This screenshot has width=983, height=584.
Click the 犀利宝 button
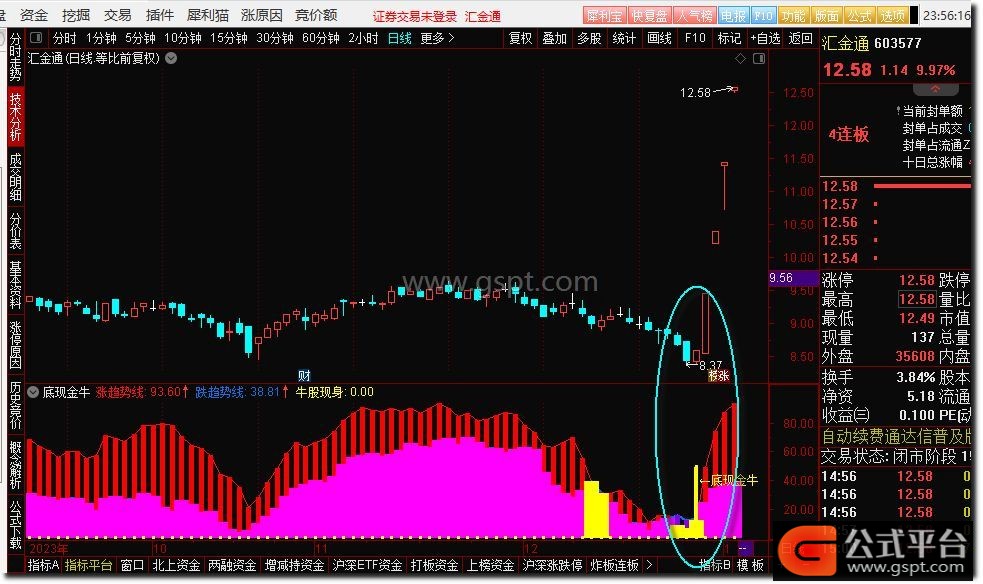tap(604, 15)
